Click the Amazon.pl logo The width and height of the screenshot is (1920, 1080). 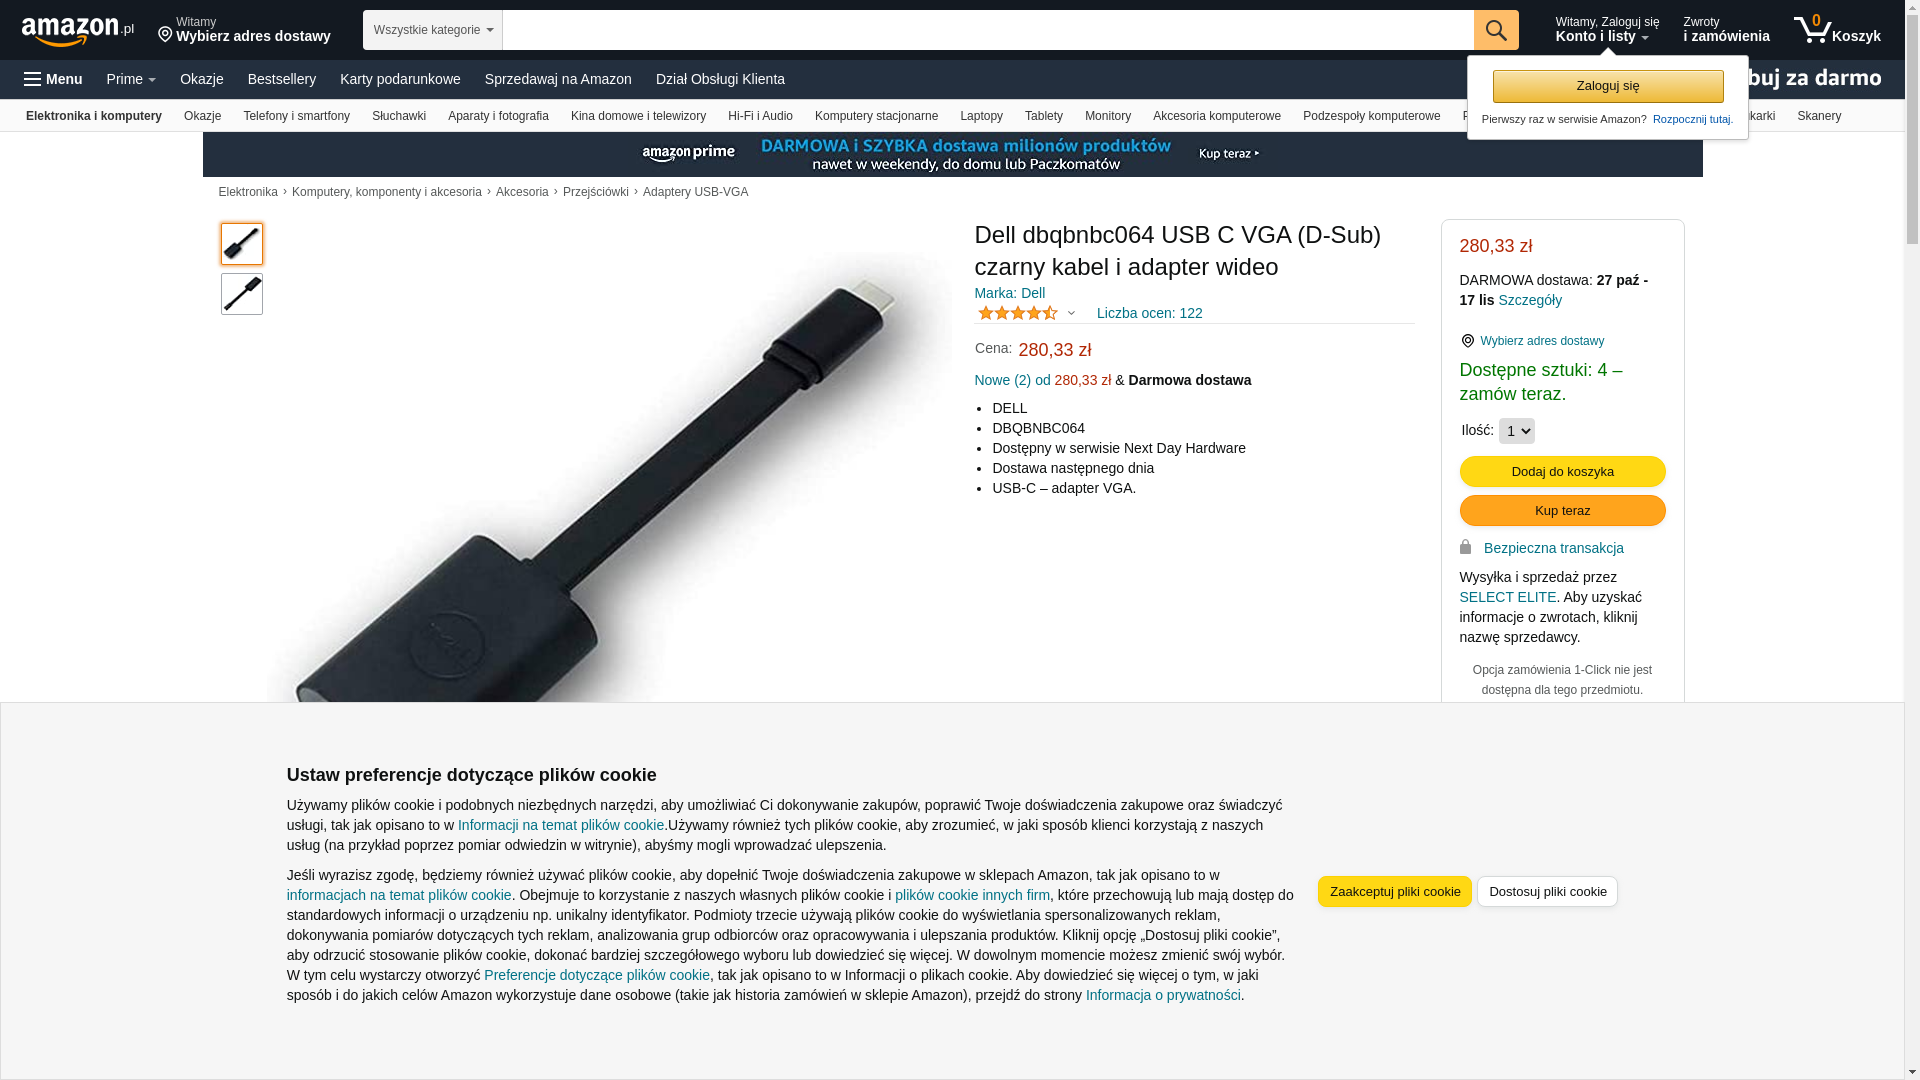click(x=77, y=31)
